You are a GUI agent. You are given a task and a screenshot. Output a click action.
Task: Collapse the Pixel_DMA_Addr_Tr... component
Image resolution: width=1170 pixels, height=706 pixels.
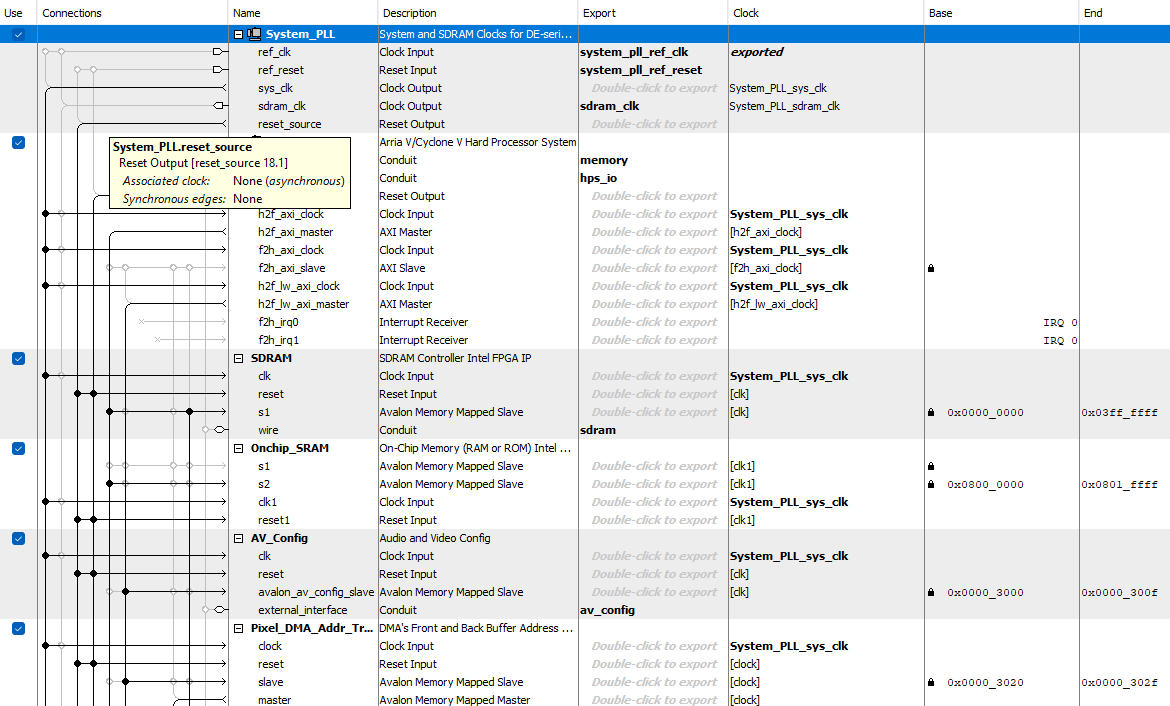click(x=239, y=628)
